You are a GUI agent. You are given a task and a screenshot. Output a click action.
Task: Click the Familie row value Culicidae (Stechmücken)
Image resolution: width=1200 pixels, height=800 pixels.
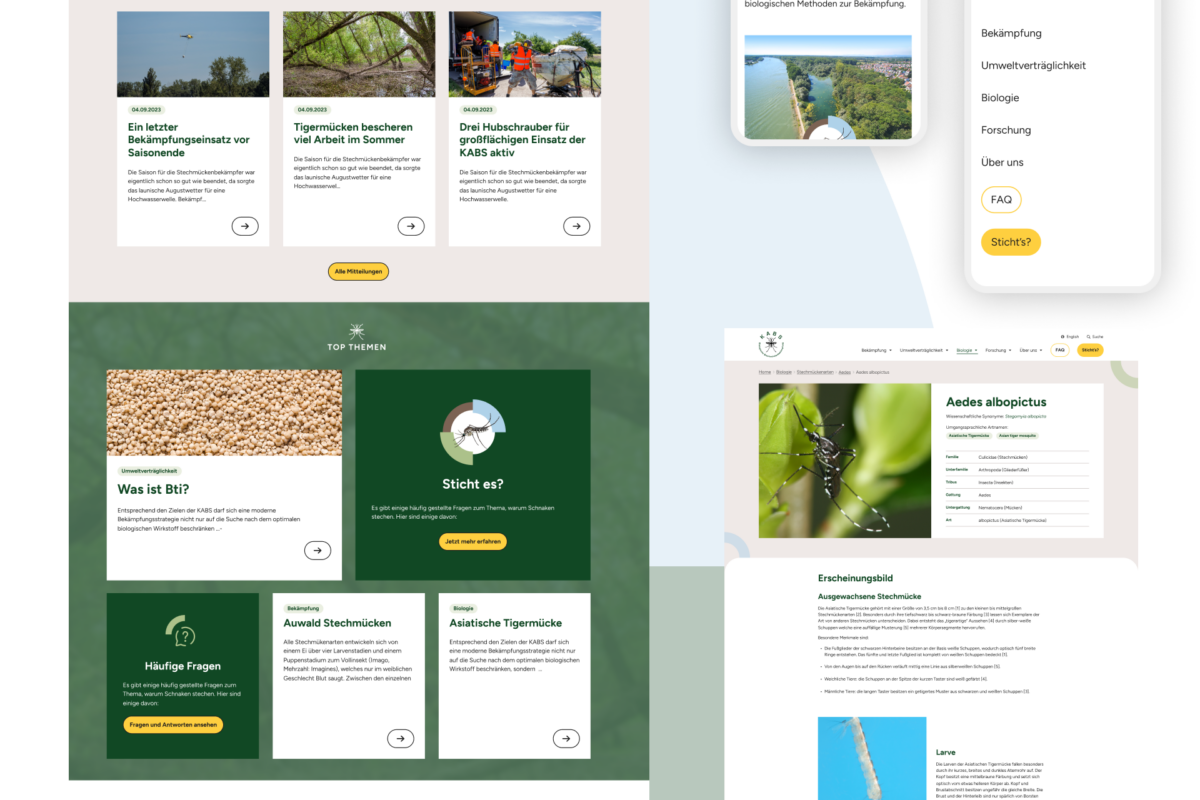coord(1002,457)
